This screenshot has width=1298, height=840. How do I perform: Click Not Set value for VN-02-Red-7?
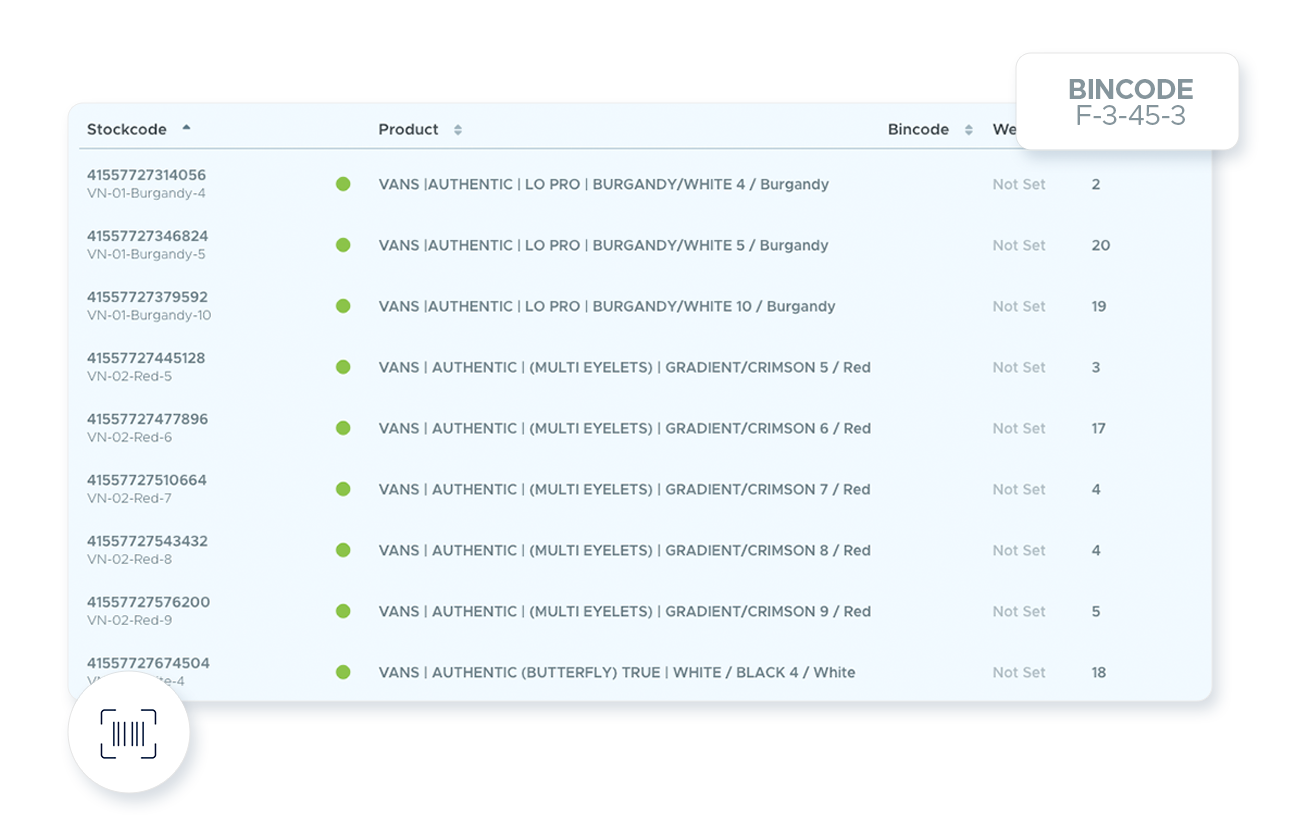pos(1018,489)
